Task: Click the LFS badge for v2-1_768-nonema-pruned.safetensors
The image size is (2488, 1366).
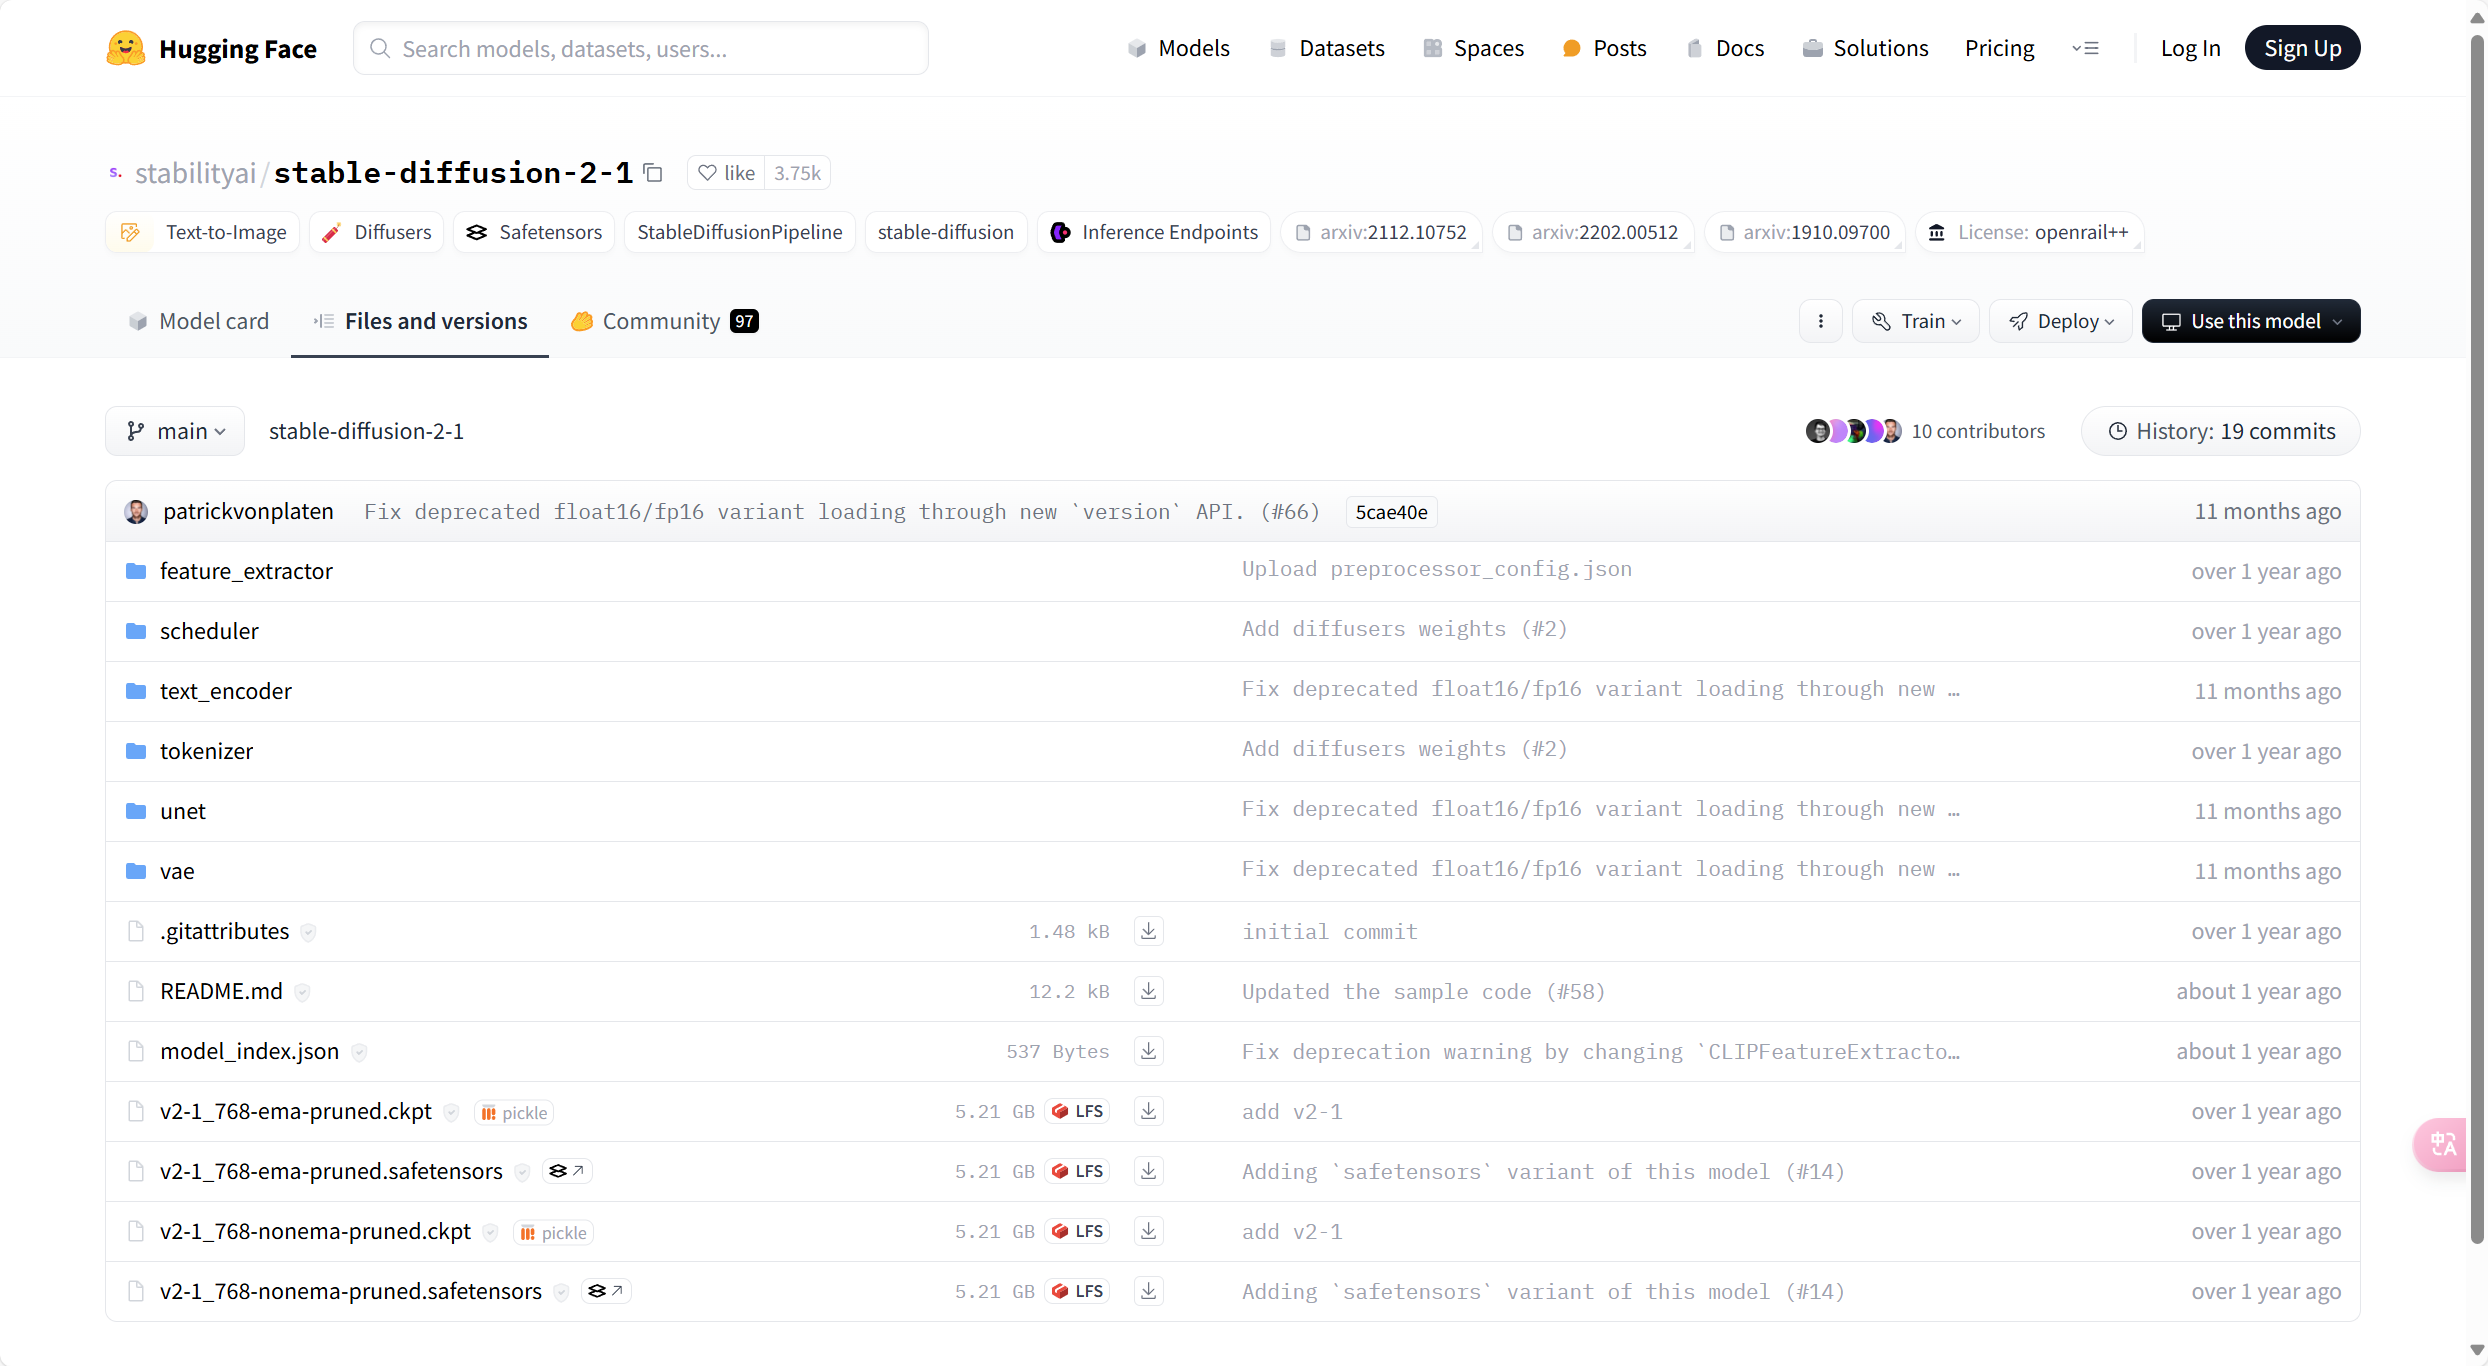Action: (1078, 1291)
